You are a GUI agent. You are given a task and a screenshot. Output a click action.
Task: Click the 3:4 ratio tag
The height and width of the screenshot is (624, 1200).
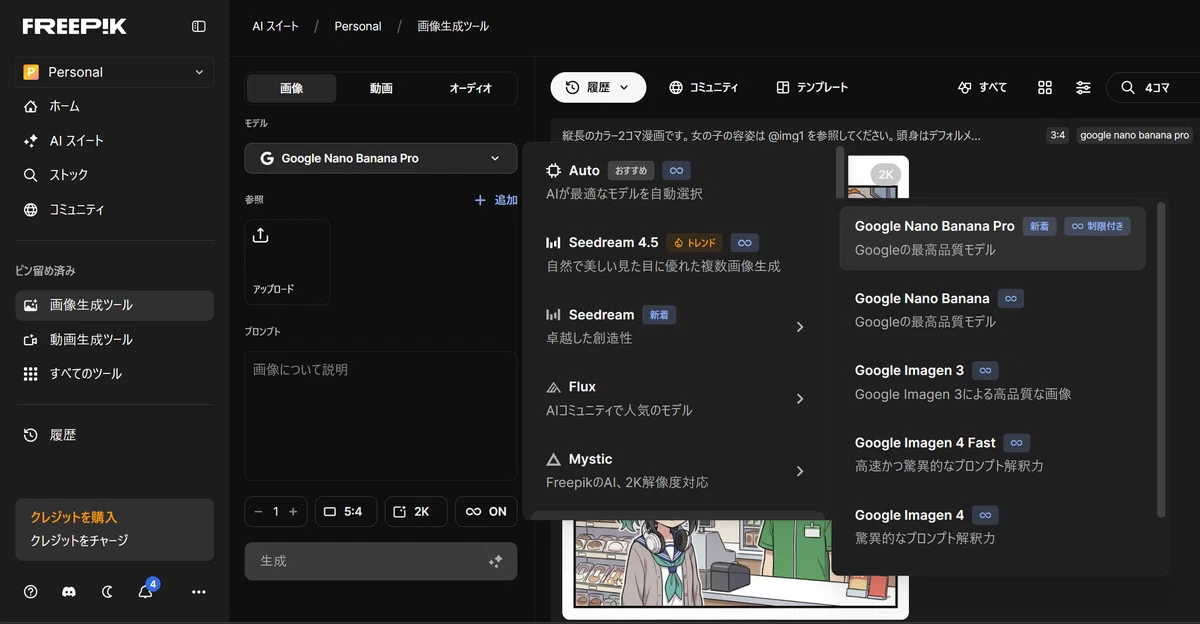pyautogui.click(x=1057, y=135)
